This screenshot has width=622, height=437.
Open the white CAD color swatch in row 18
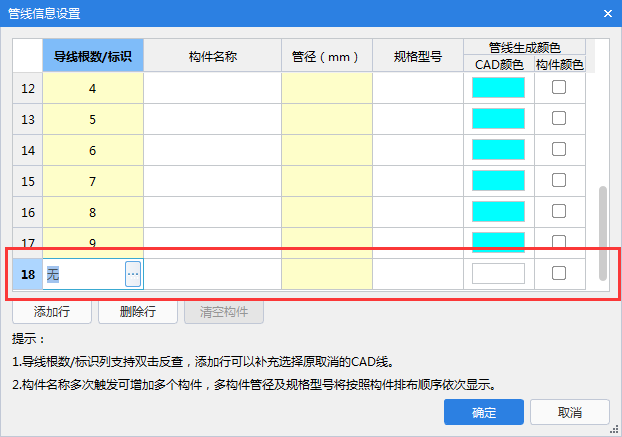pyautogui.click(x=498, y=273)
